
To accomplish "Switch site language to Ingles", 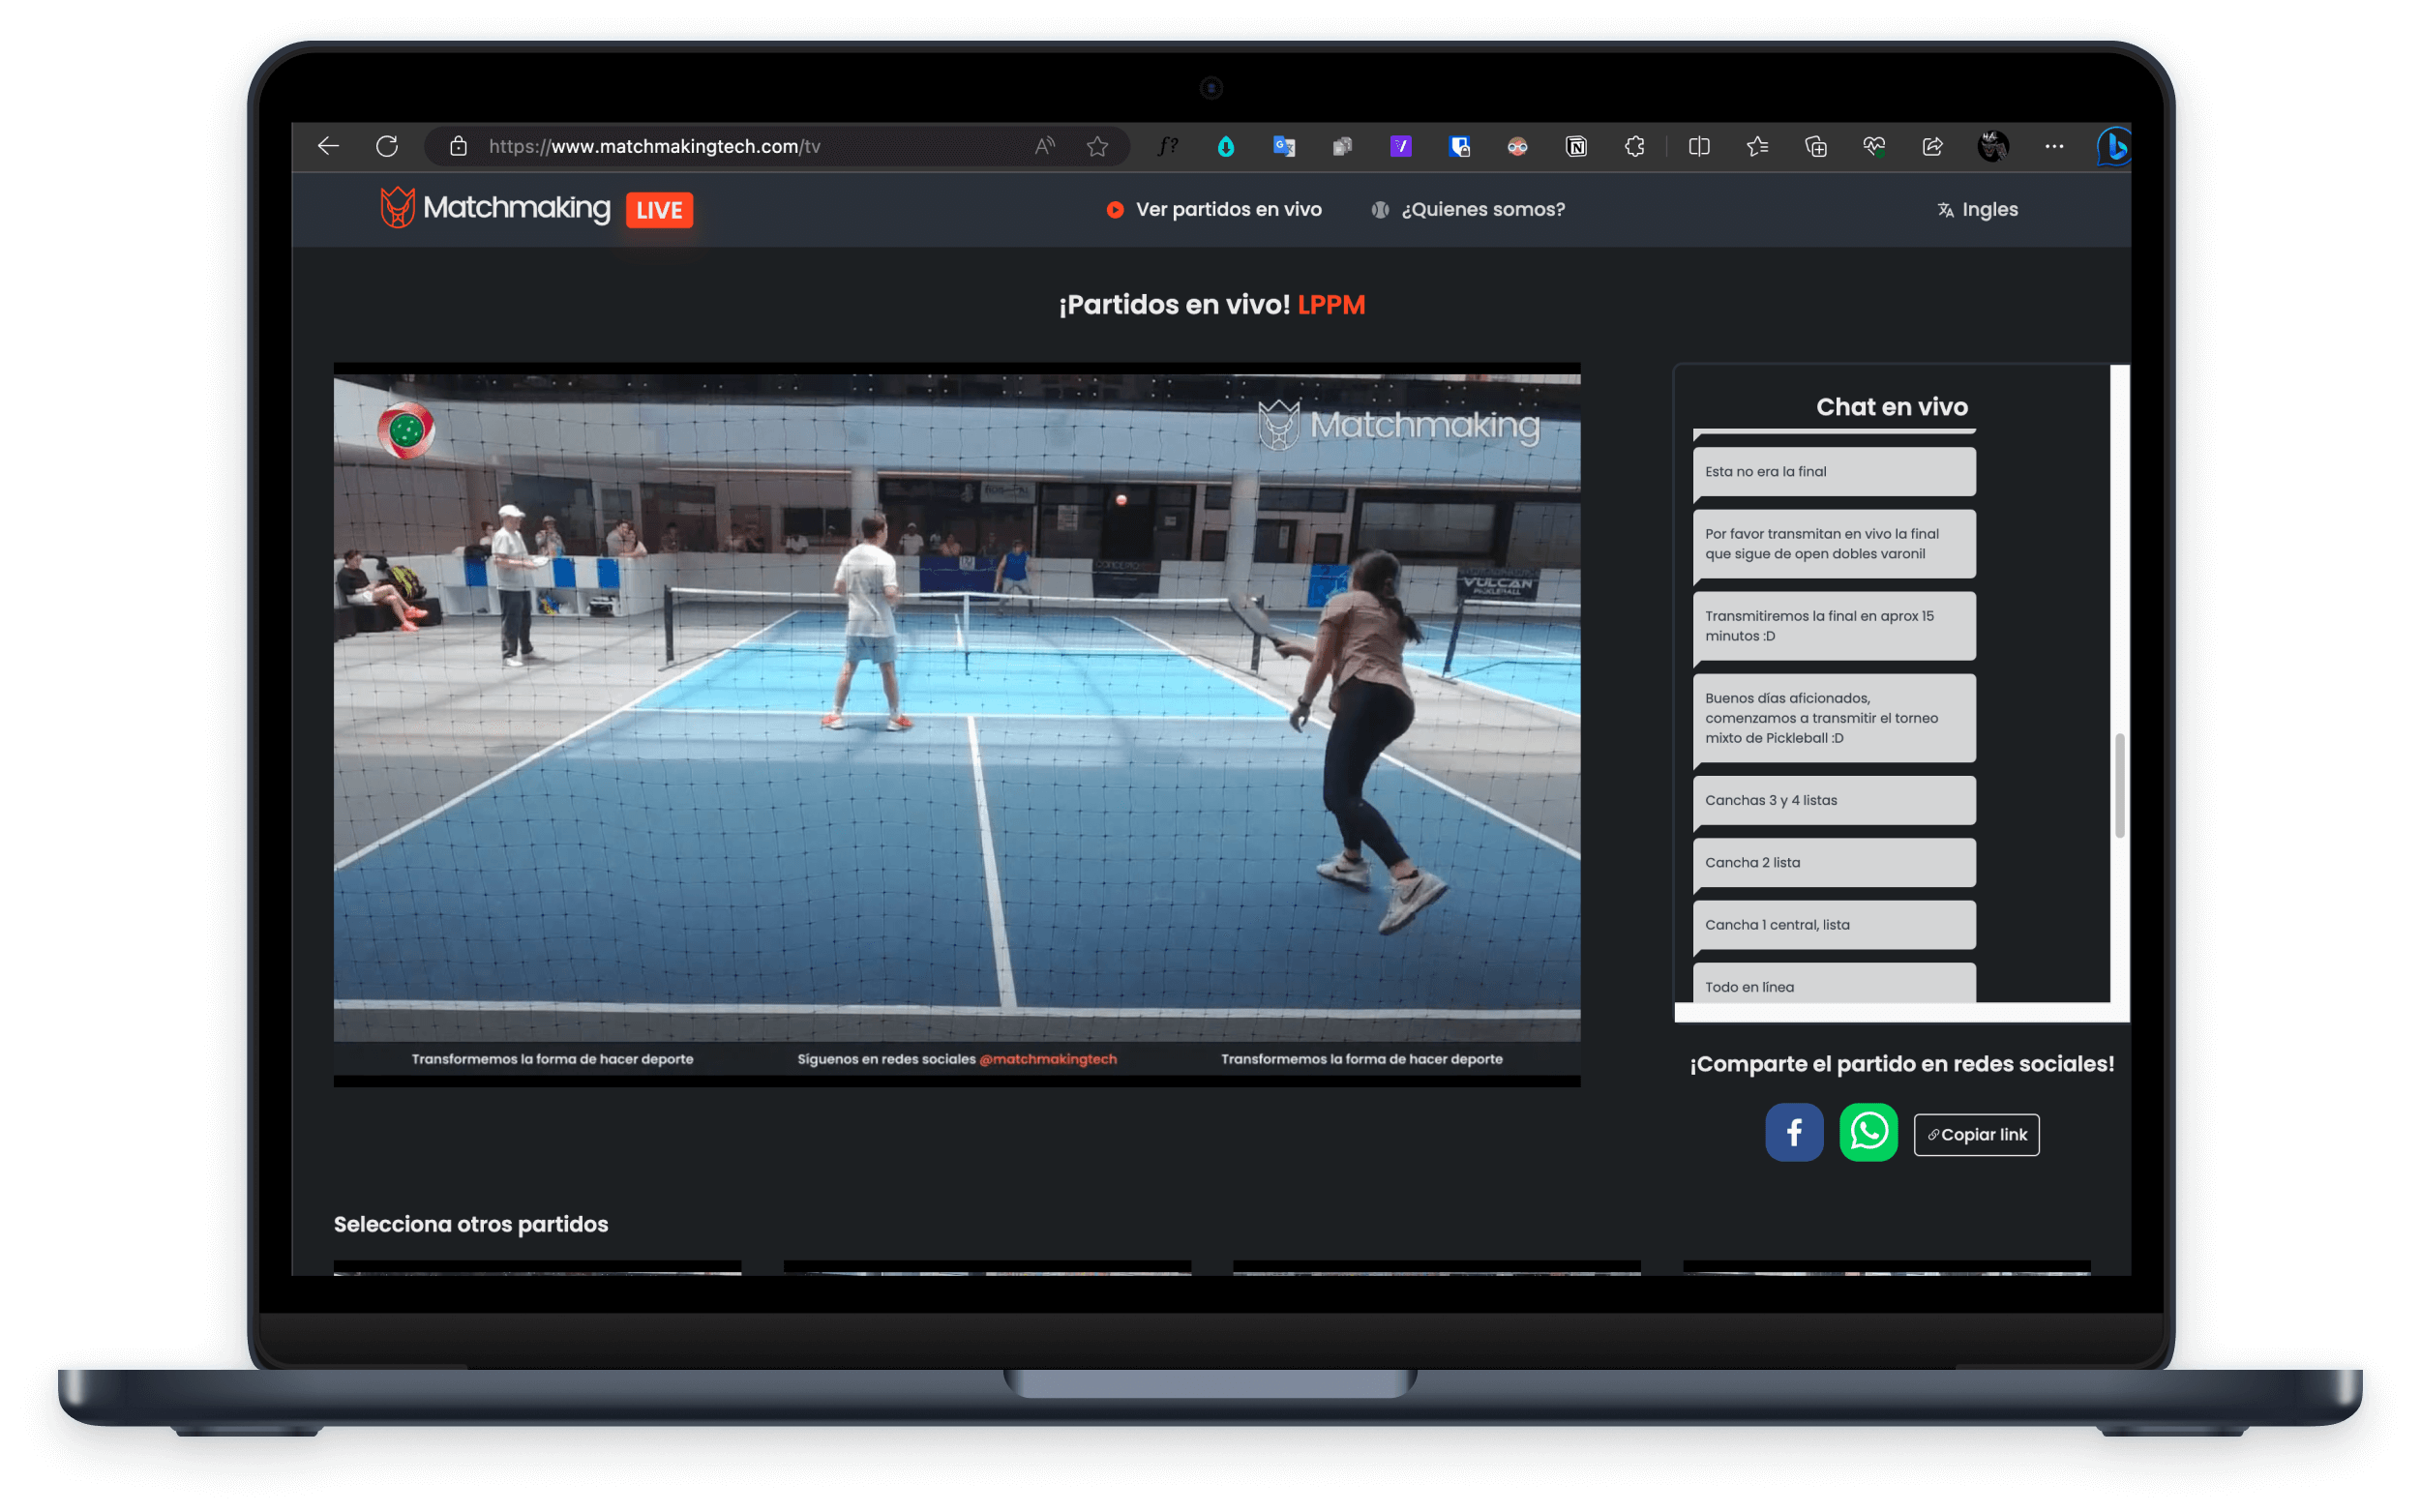I will 1977,209.
